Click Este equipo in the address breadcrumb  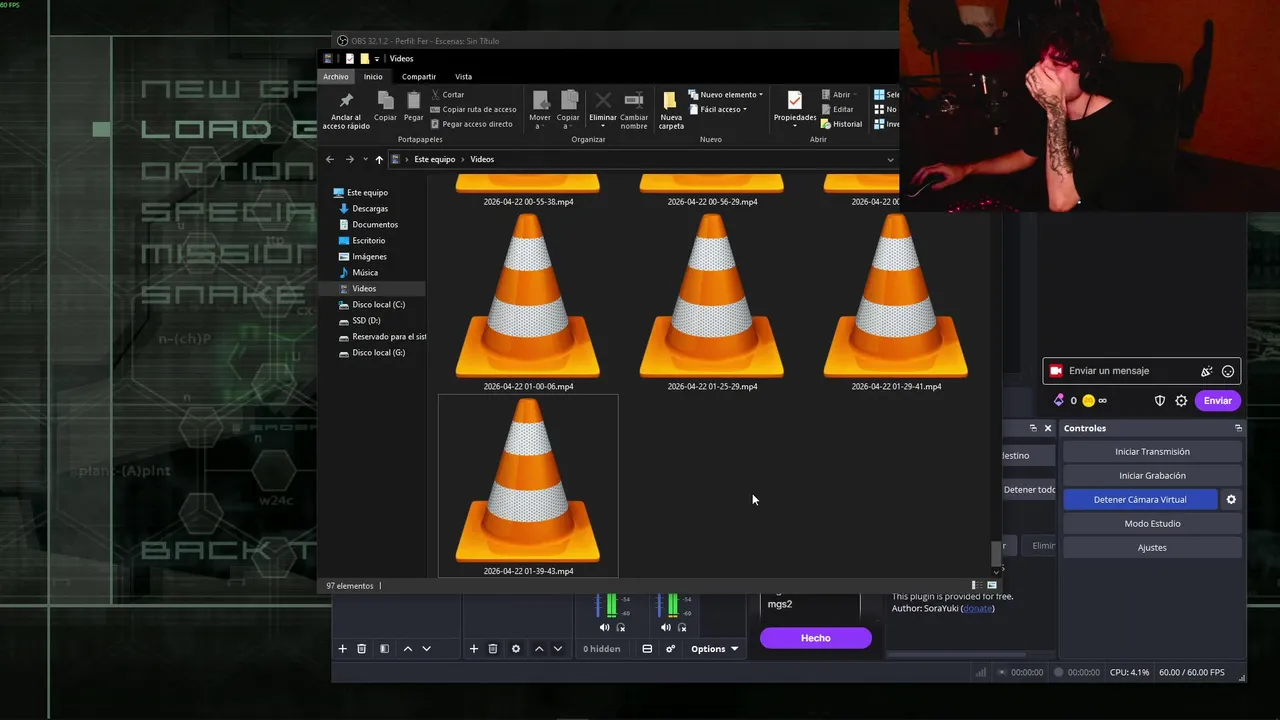pyautogui.click(x=434, y=159)
